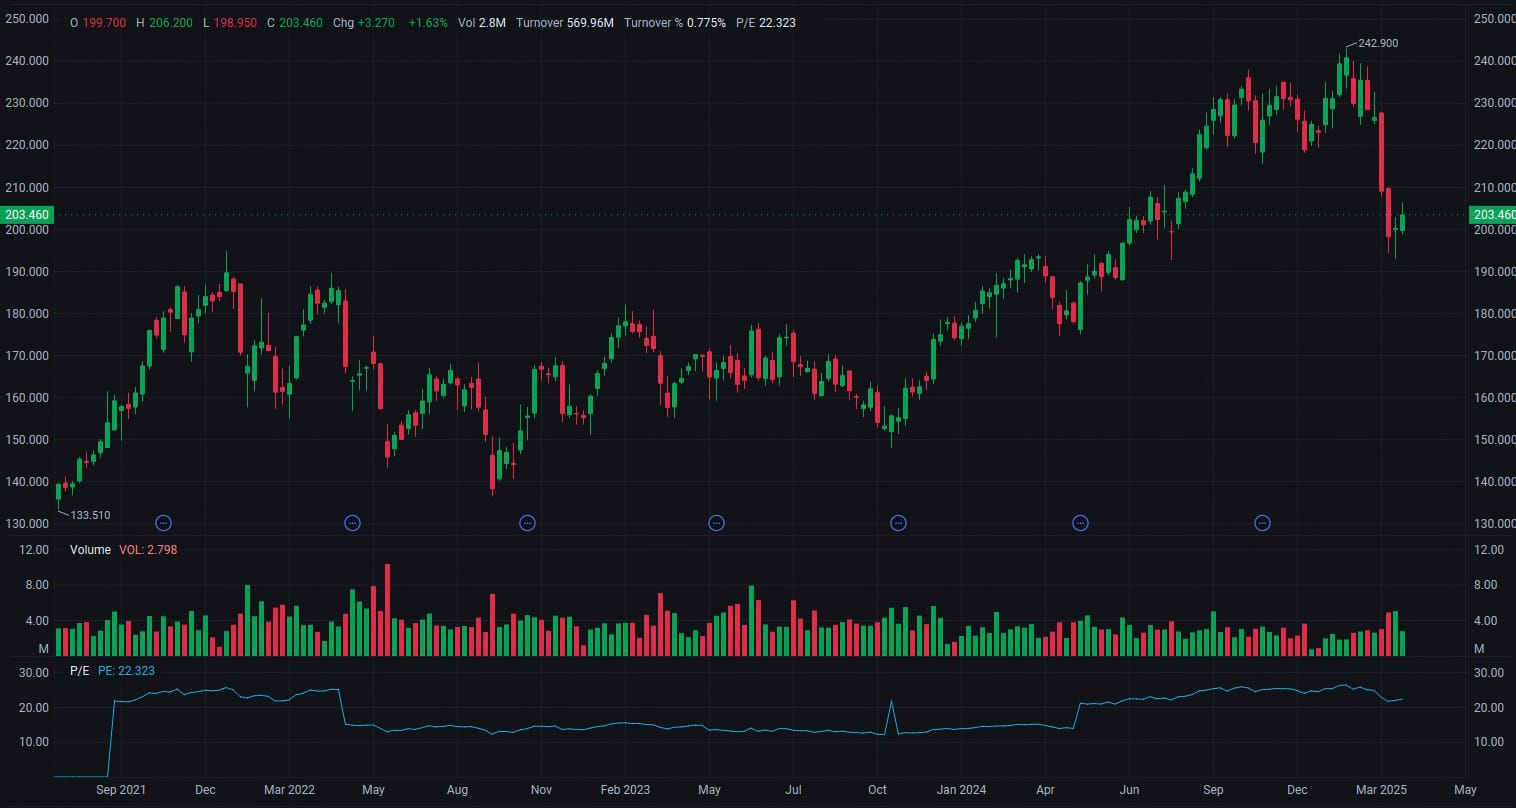Click the VOL: 2.798 indicator value
The image size is (1516, 808).
point(148,550)
